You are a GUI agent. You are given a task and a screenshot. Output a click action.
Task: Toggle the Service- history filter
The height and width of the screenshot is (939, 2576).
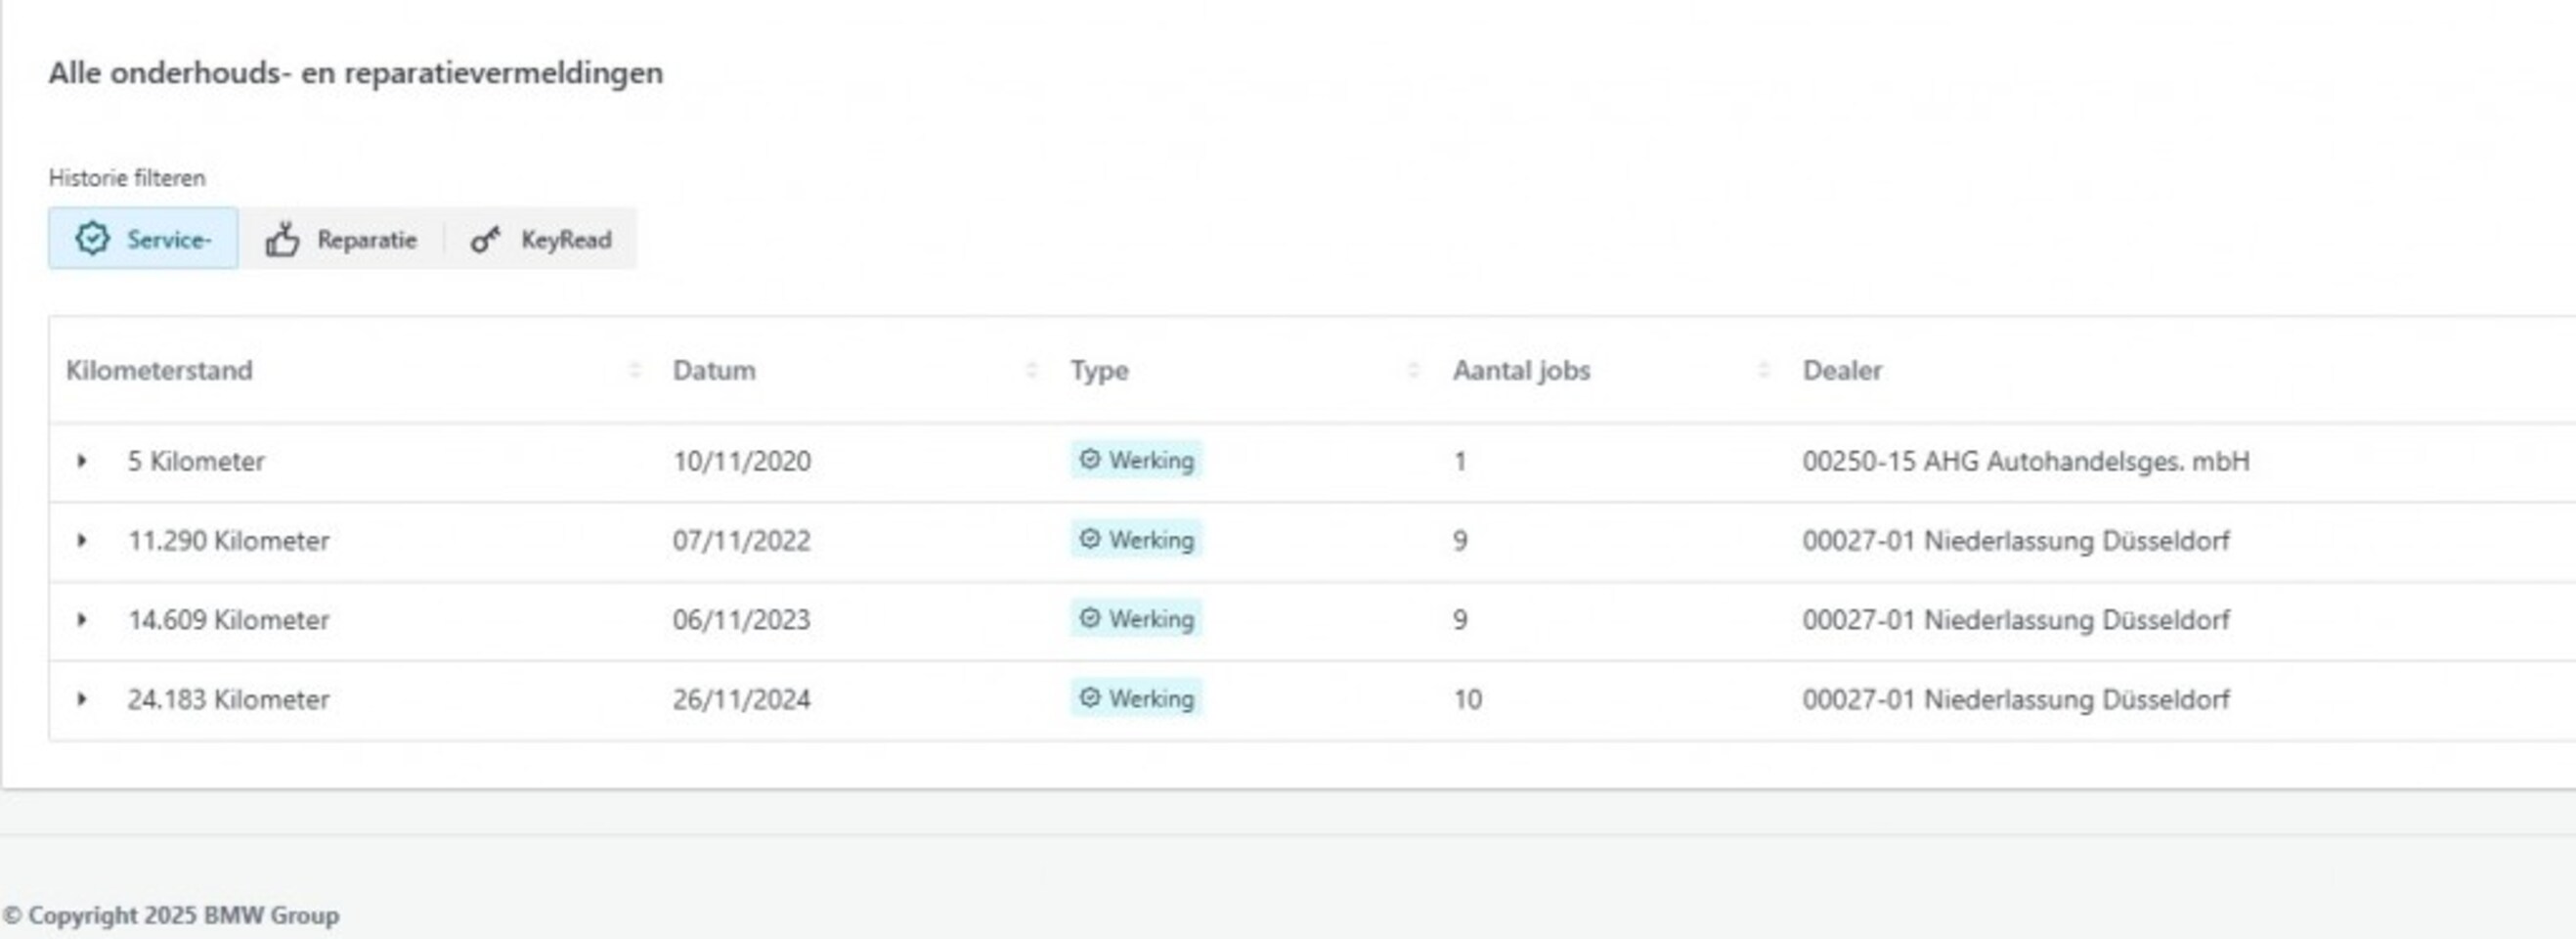pyautogui.click(x=144, y=239)
